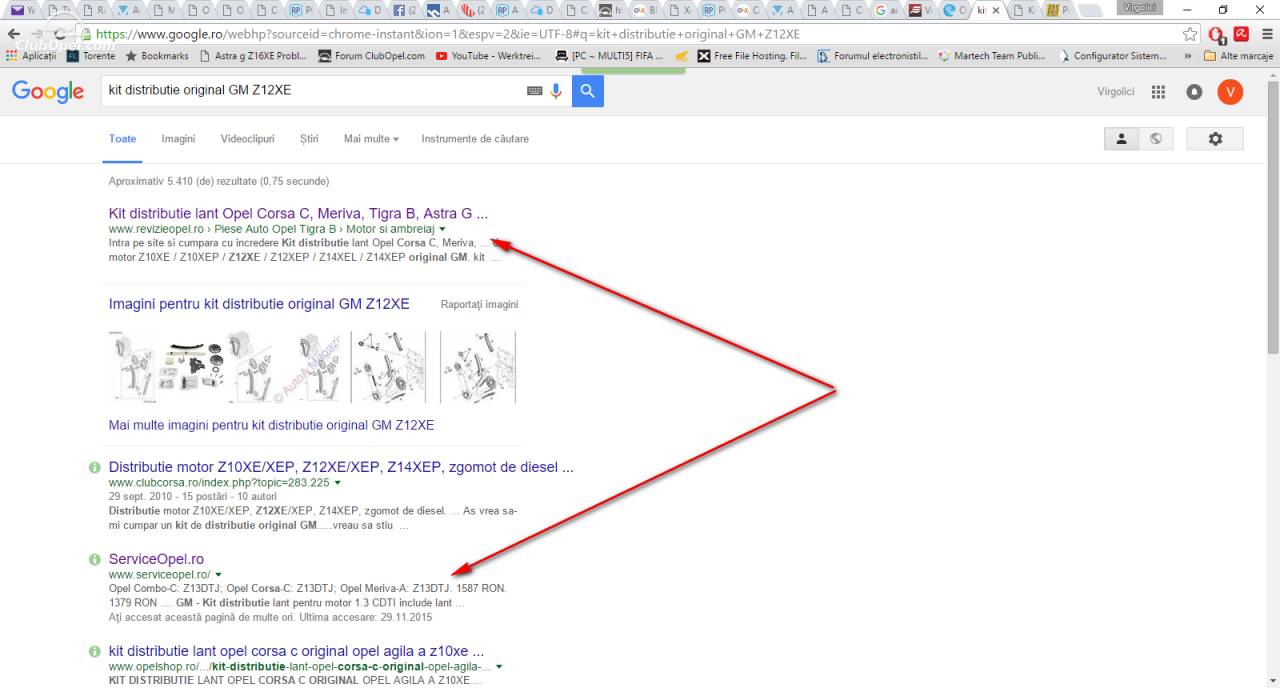This screenshot has height=688, width=1280.
Task: Open the Martech Team Publi... bookmark
Action: tap(992, 56)
